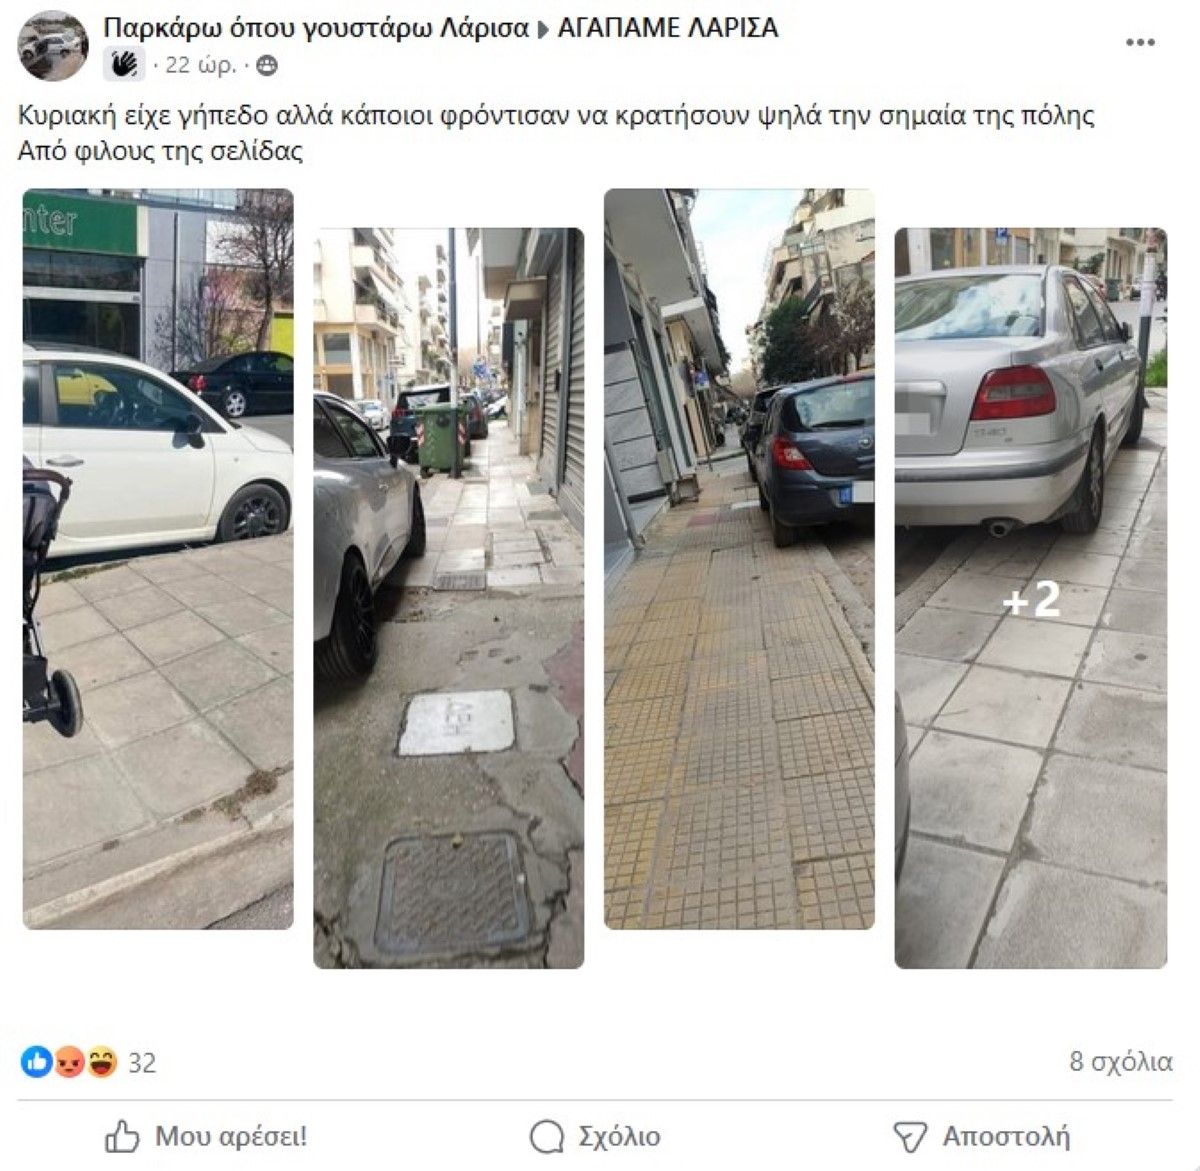Click the thumbs-up icon beside Μου αρέσει

pyautogui.click(x=122, y=1136)
